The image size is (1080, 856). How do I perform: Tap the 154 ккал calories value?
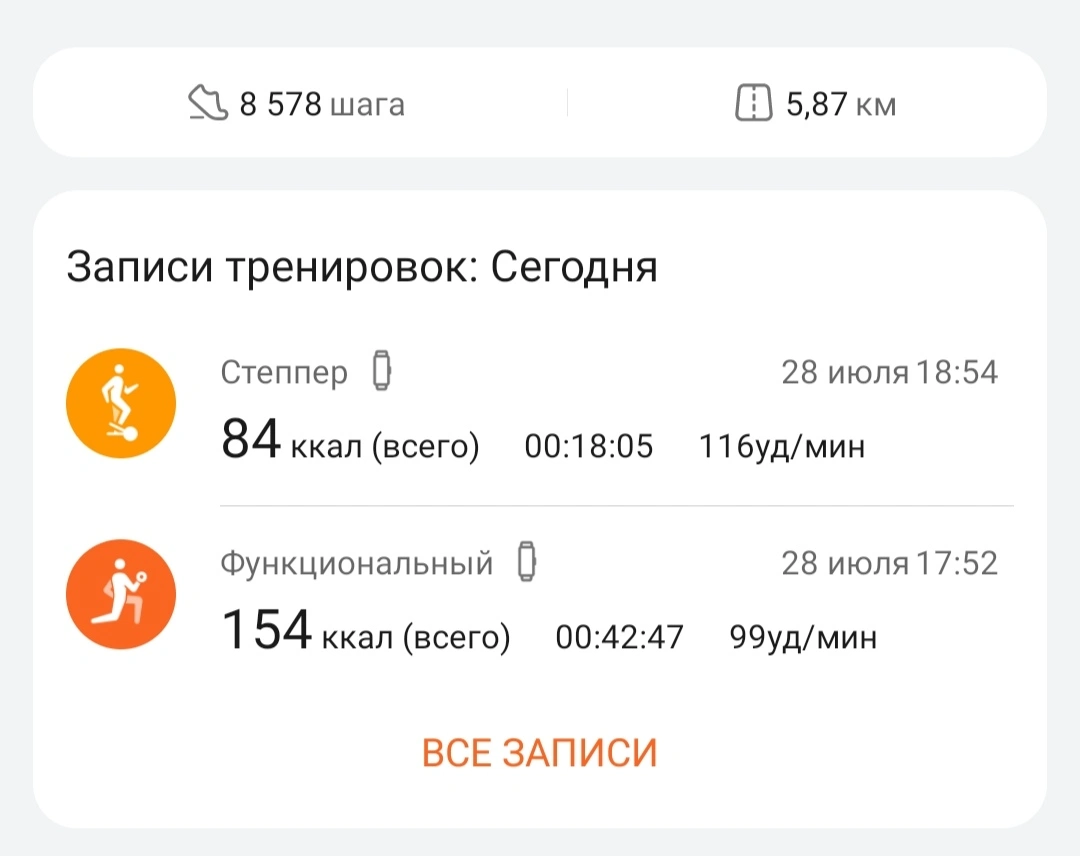[x=365, y=634]
